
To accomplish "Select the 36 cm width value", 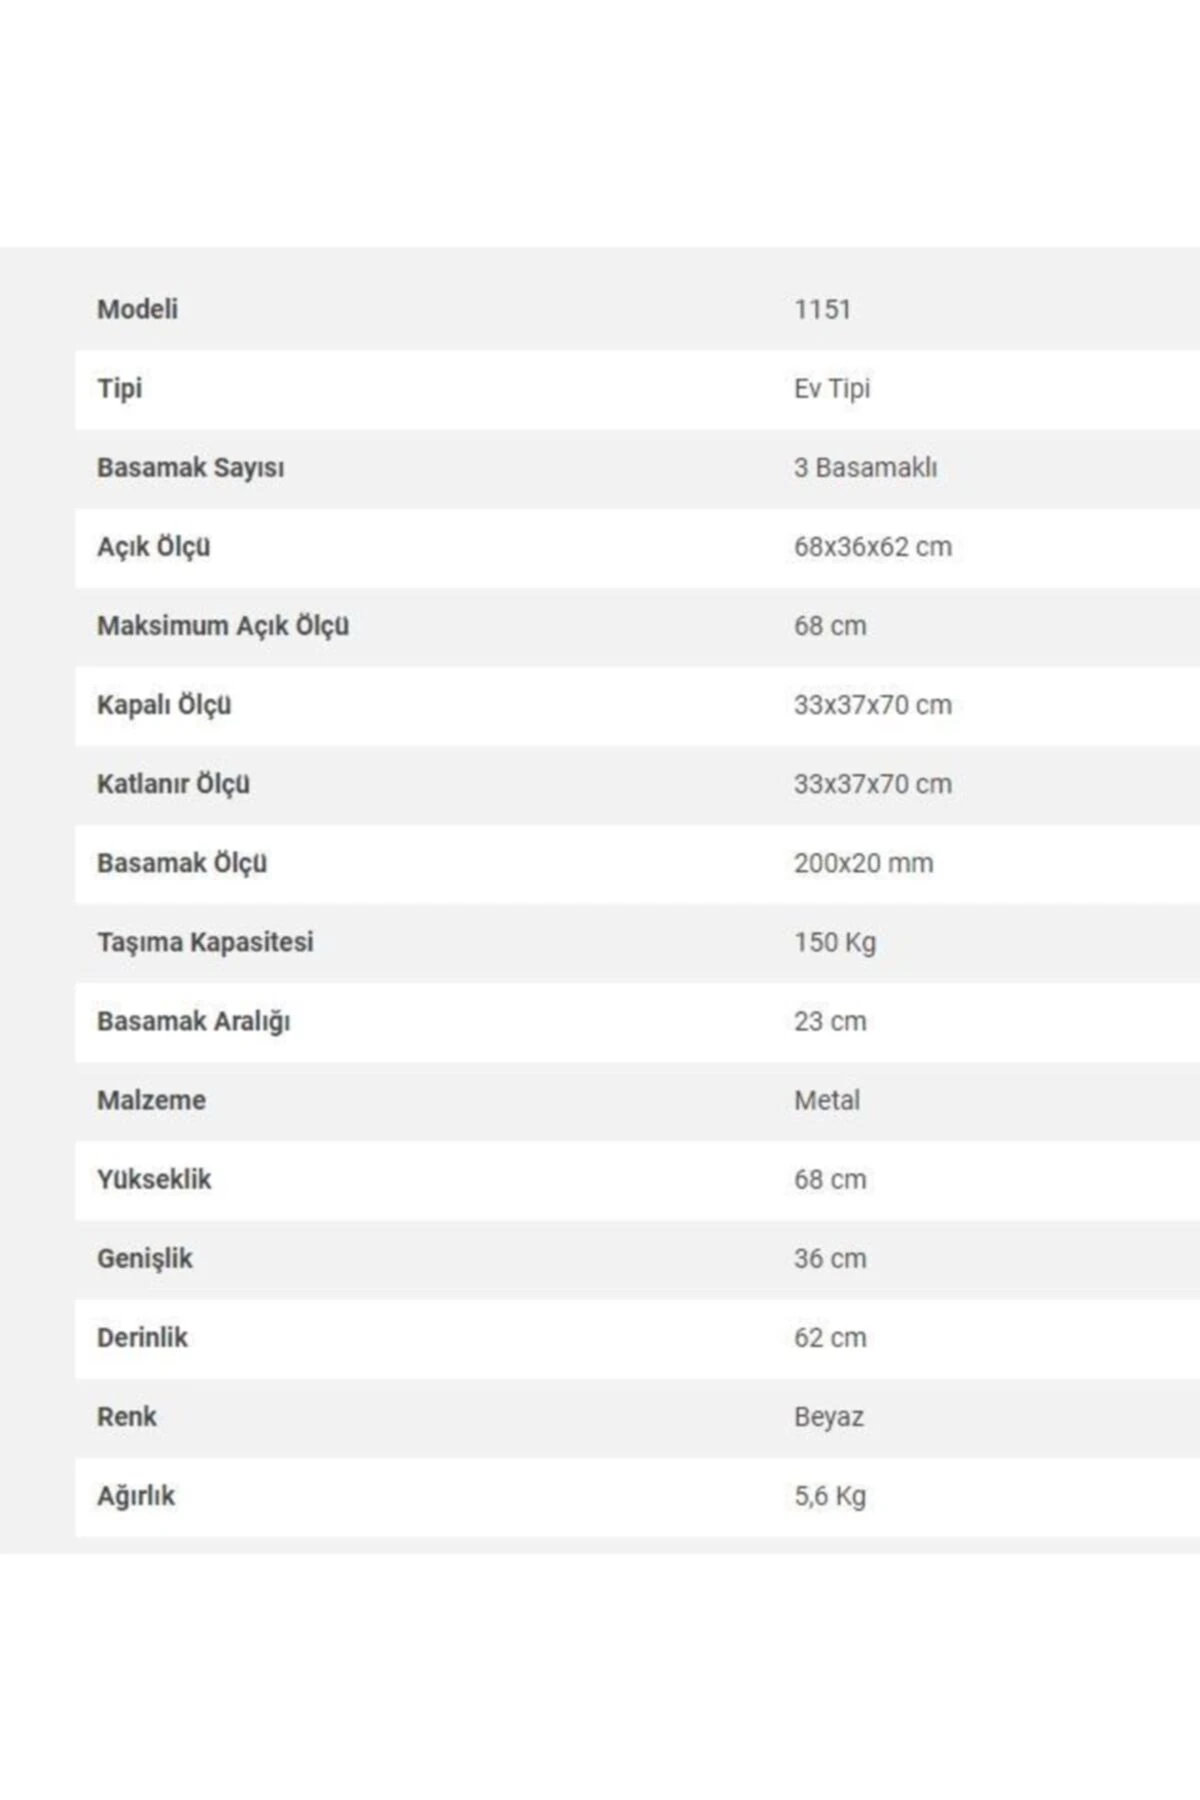I will (830, 1258).
